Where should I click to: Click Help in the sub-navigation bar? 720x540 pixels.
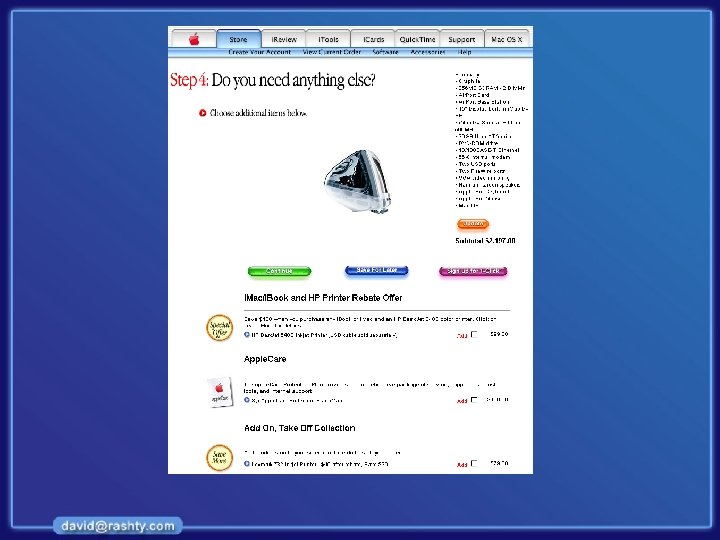pyautogui.click(x=464, y=52)
